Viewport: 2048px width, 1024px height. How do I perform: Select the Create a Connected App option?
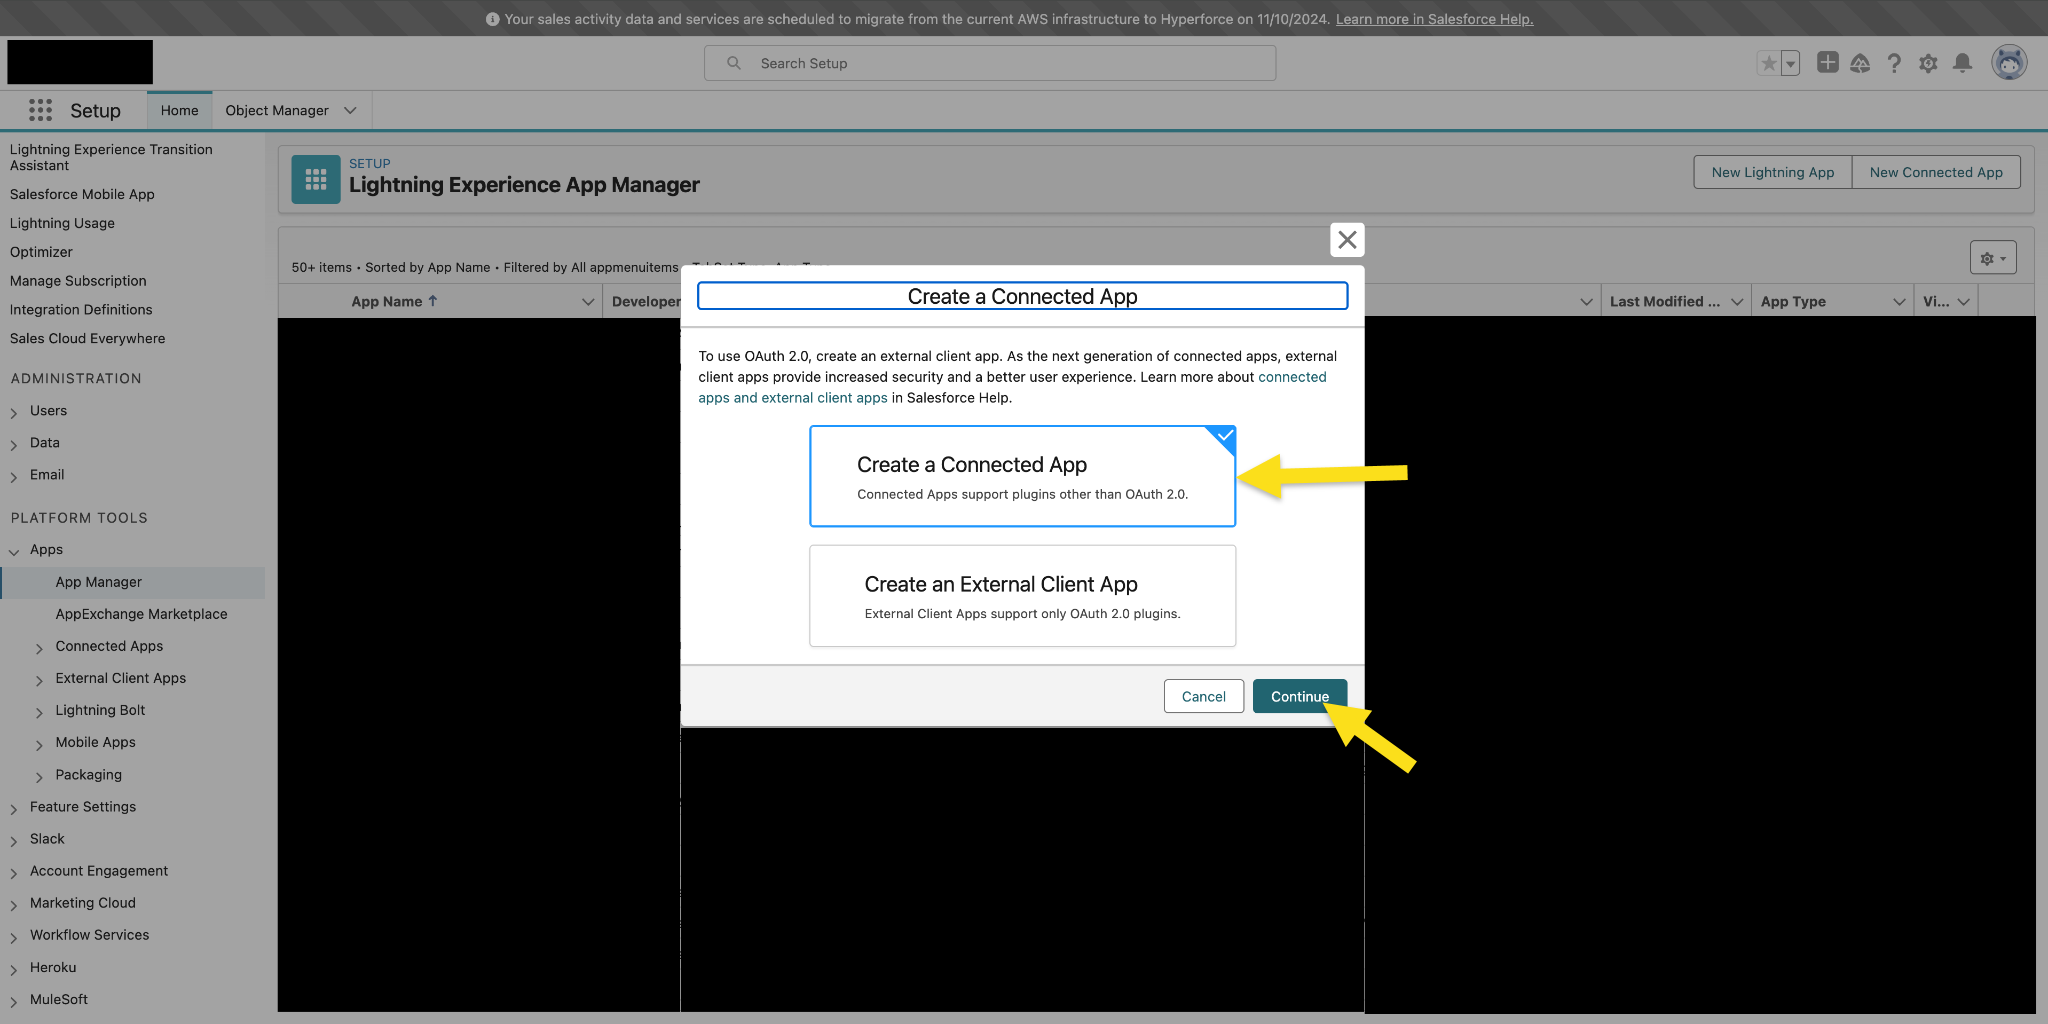tap(1022, 476)
